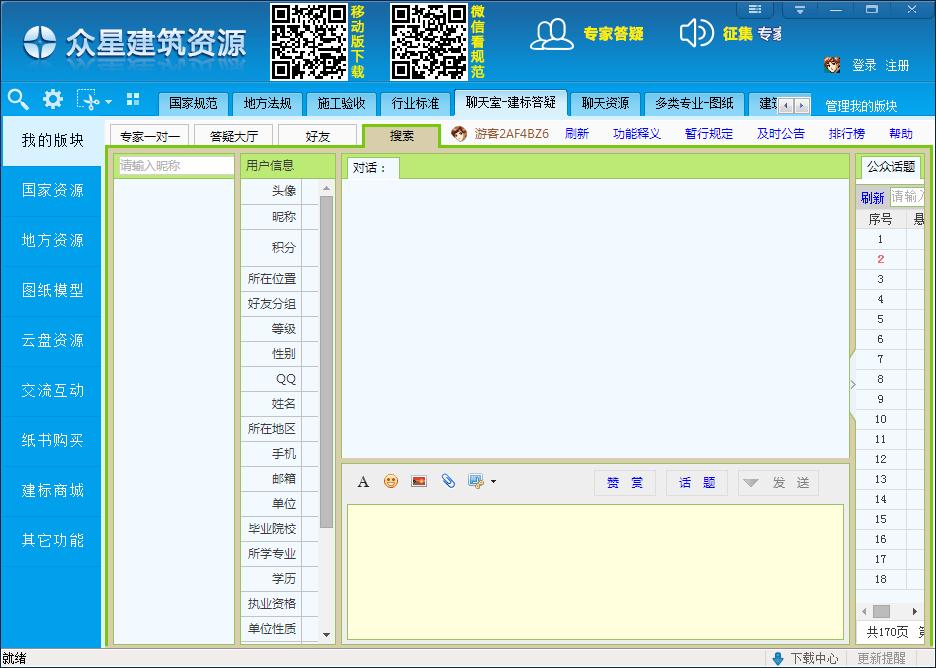The image size is (936, 668).
Task: Open the emoji picker smiley icon
Action: (391, 482)
